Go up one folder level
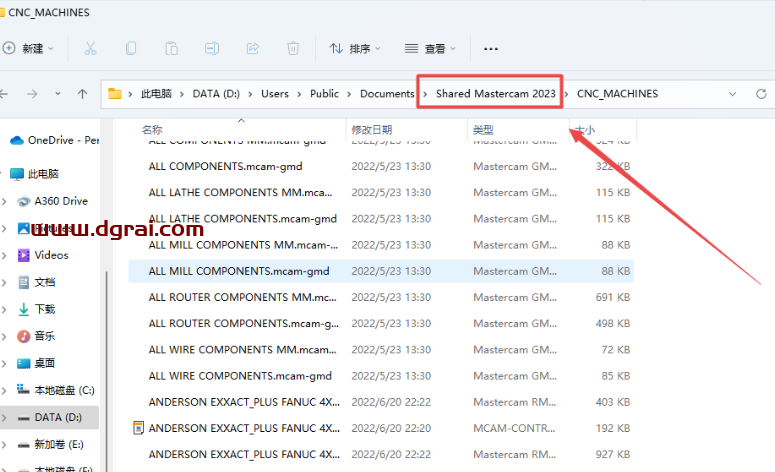775x472 pixels. coord(83,94)
